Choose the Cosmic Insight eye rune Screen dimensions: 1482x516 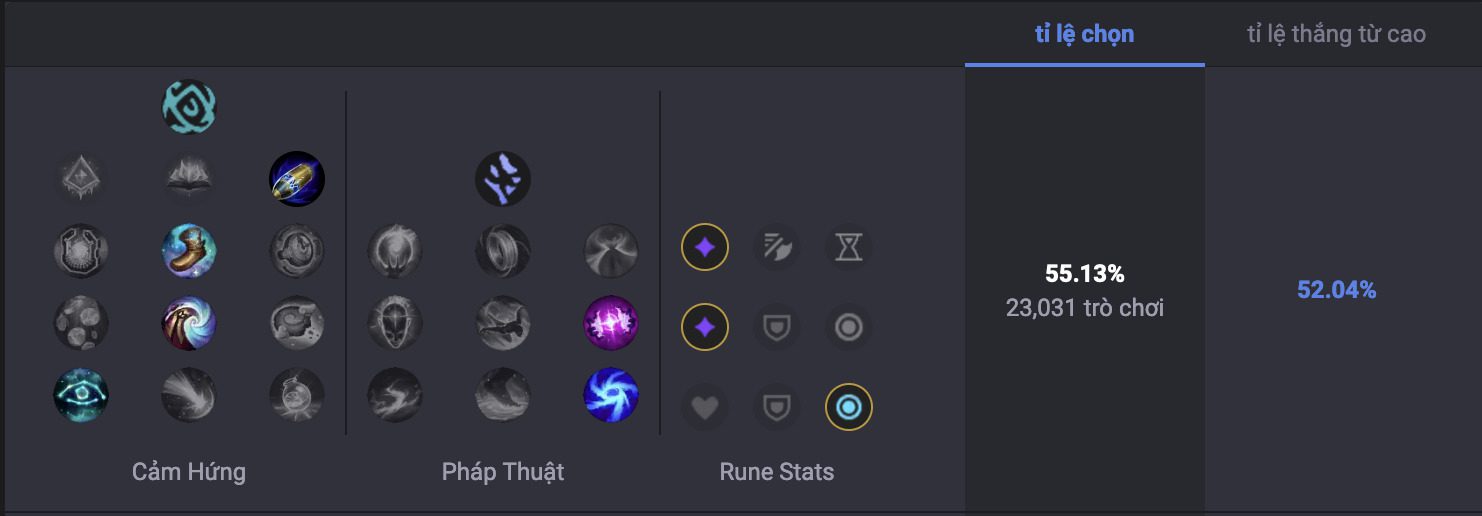pos(81,395)
